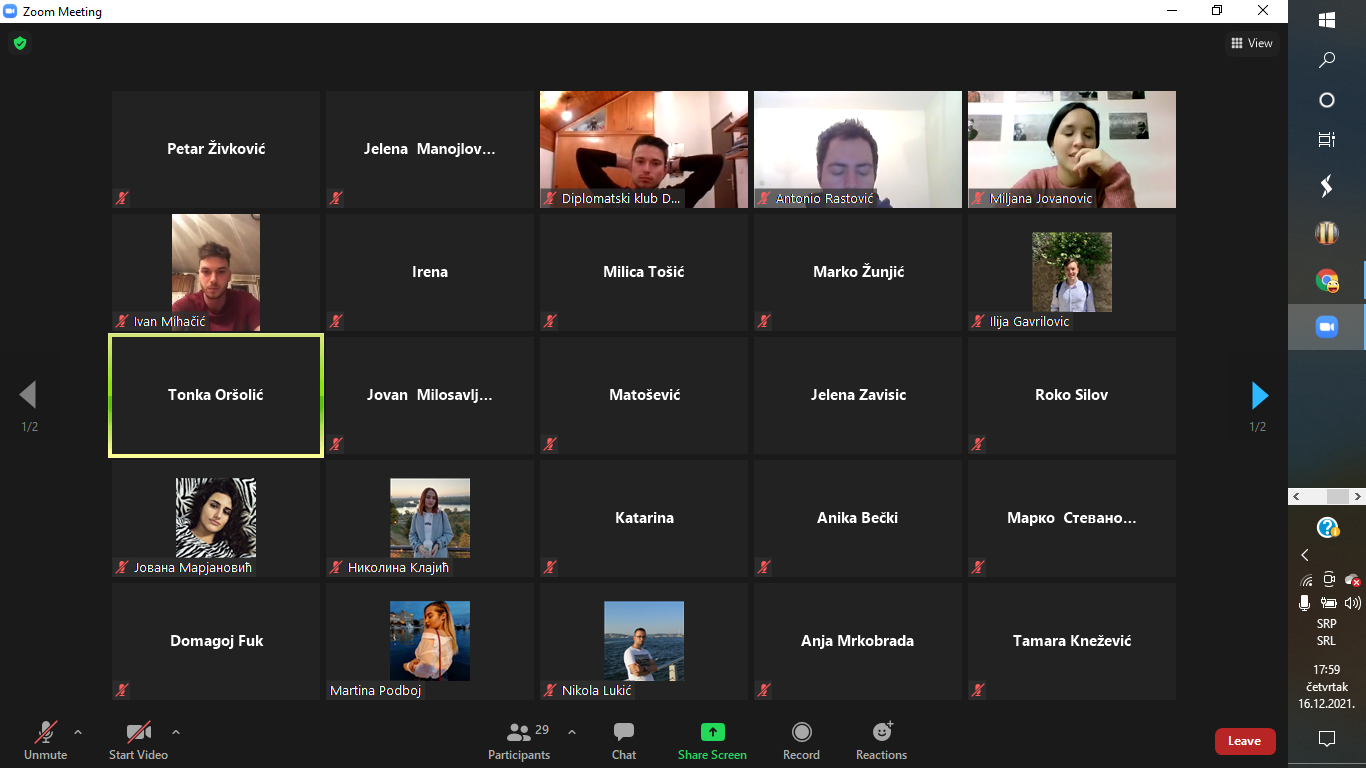1366x768 pixels.
Task: Select Milica Tošić participant tile
Action: 644,272
